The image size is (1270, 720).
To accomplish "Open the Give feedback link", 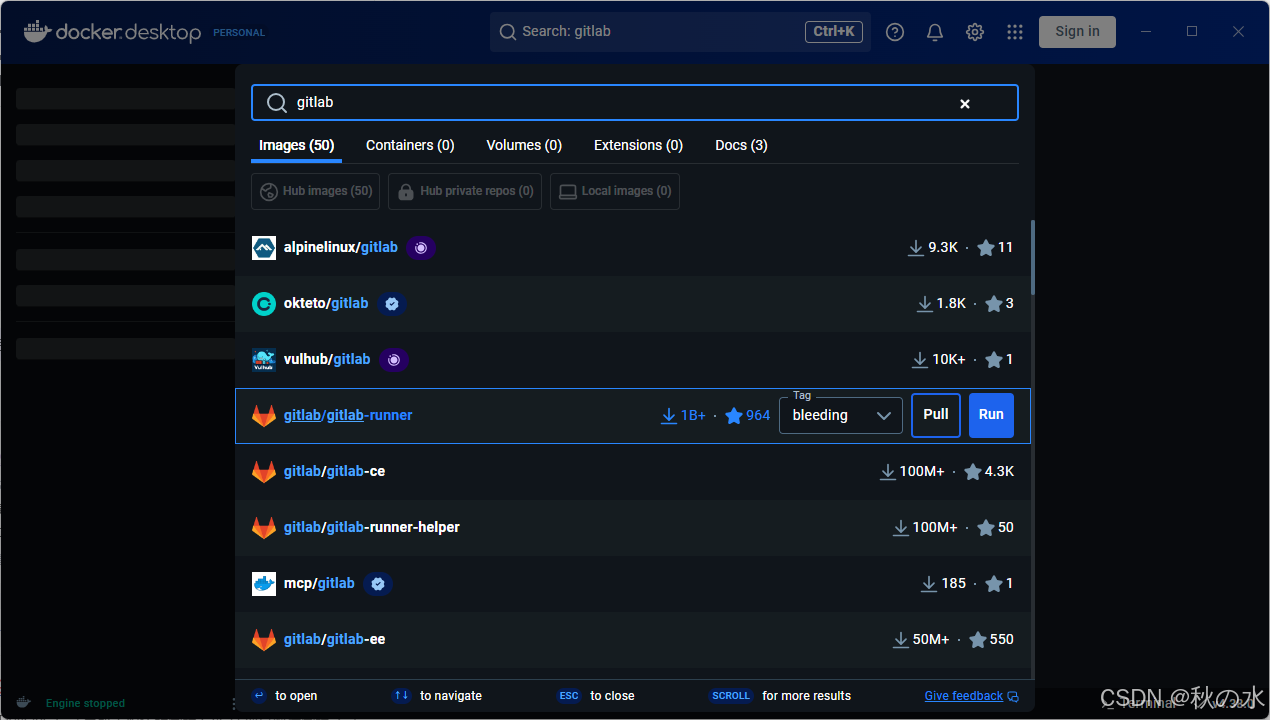I will tap(971, 696).
